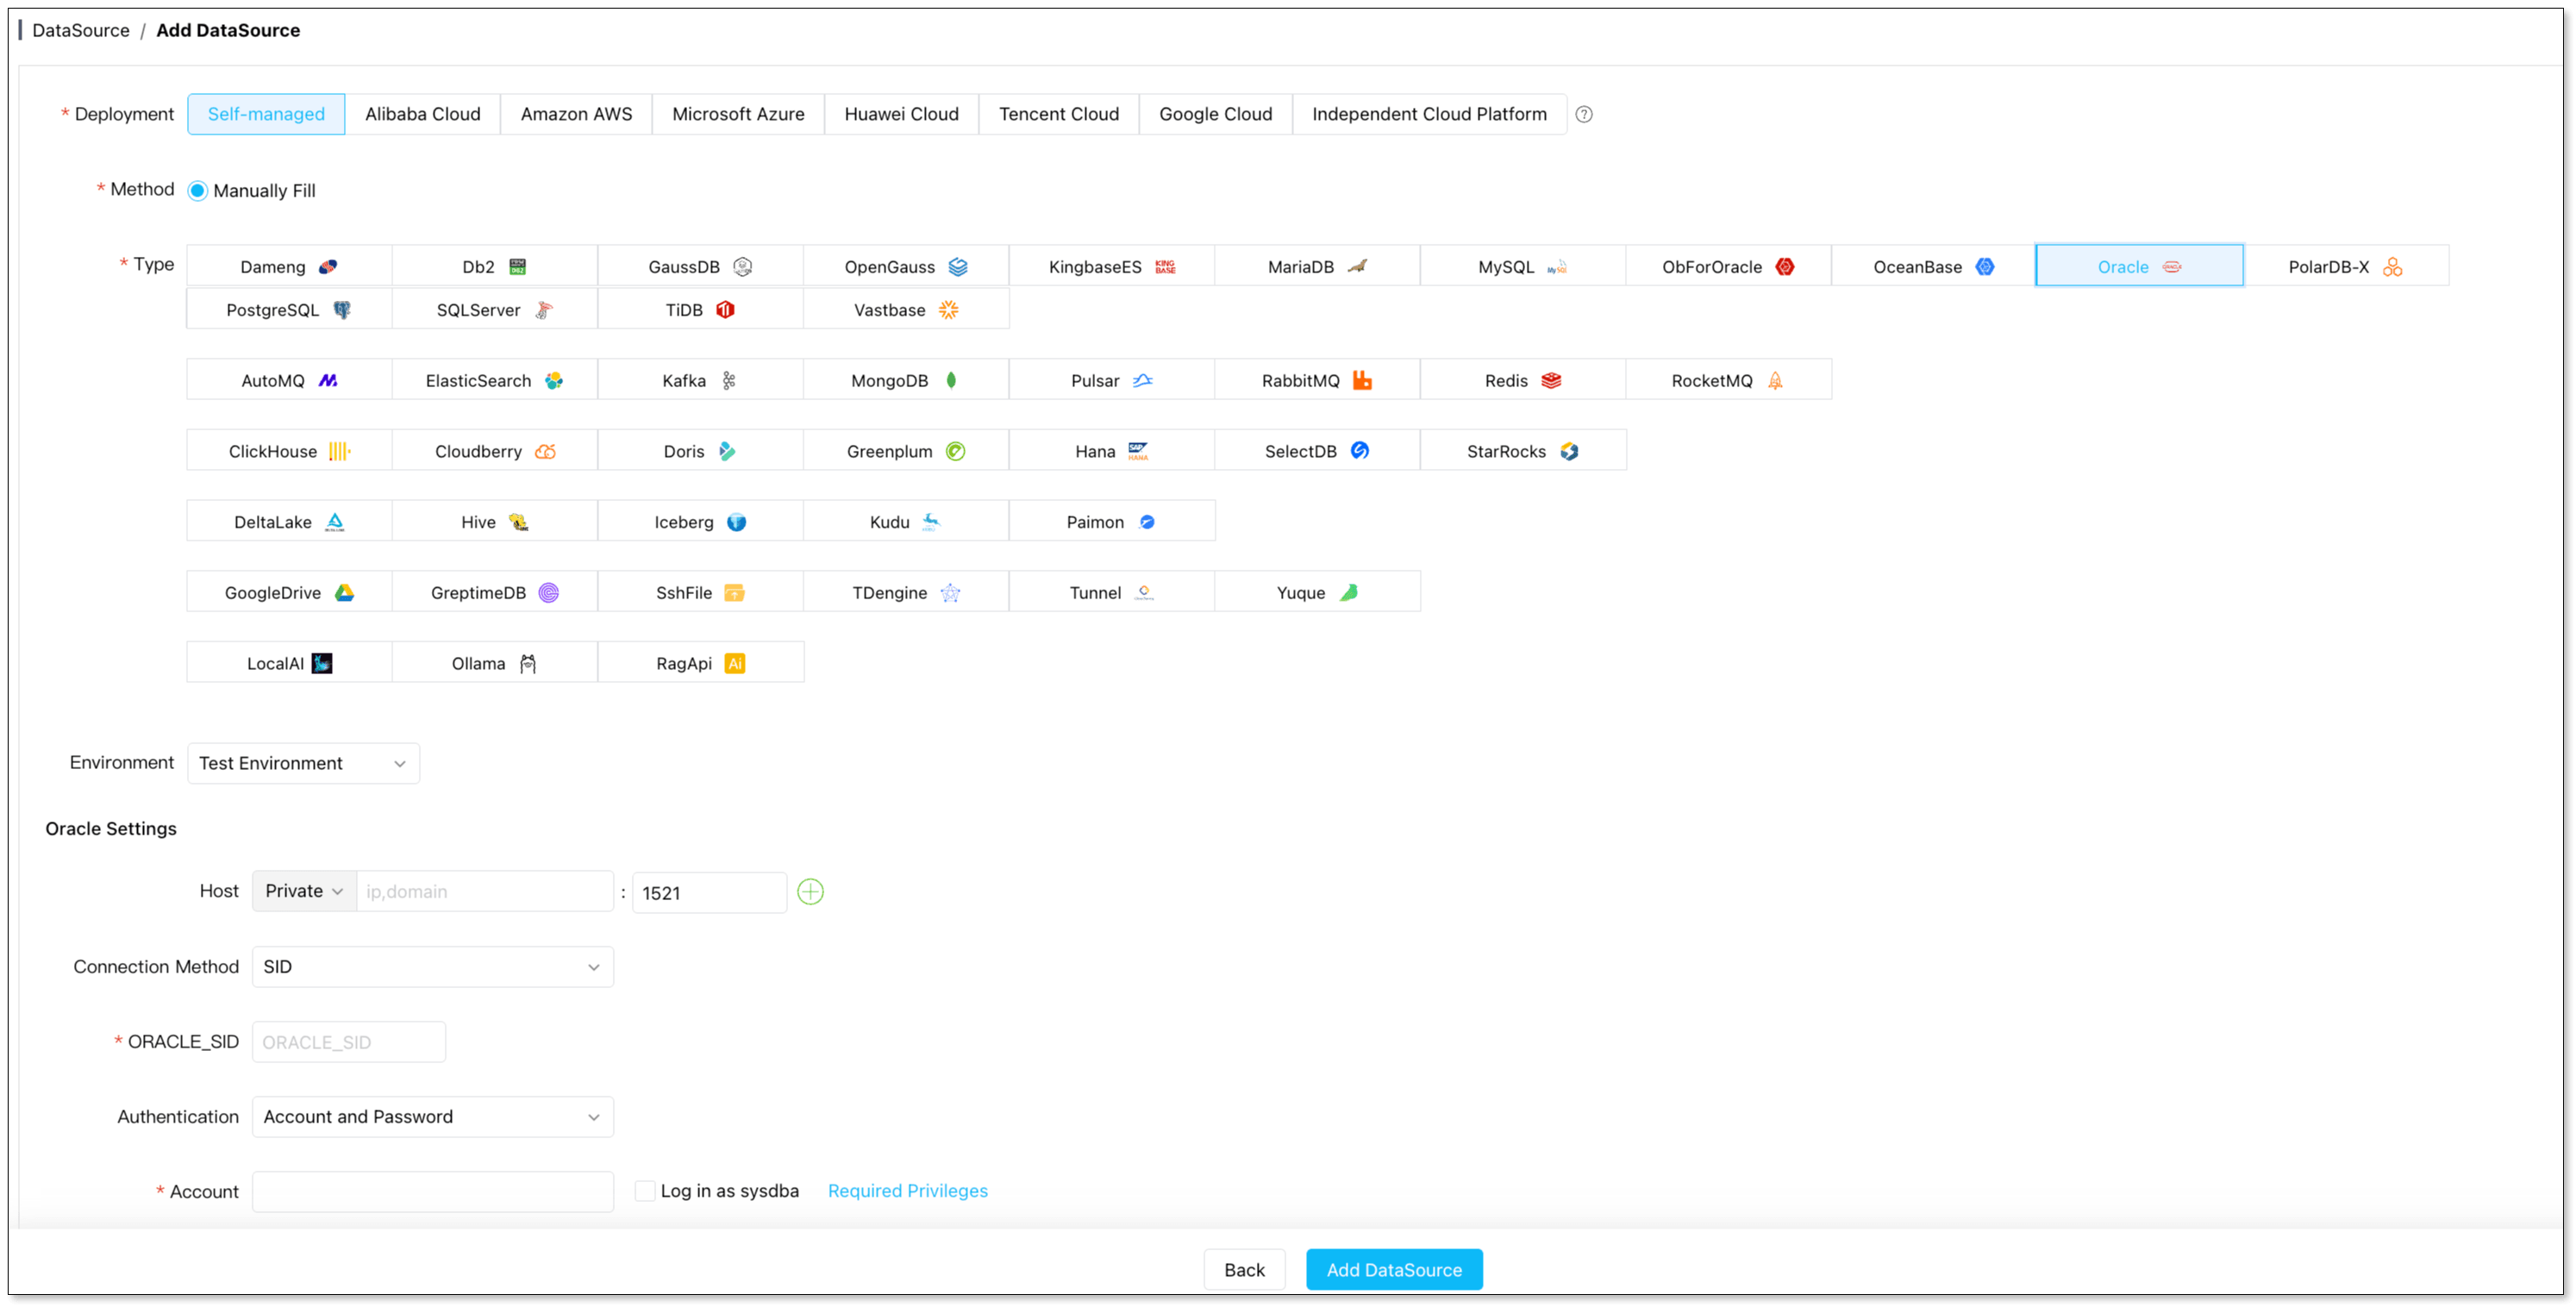
Task: Select the Dameng database type
Action: tap(289, 266)
